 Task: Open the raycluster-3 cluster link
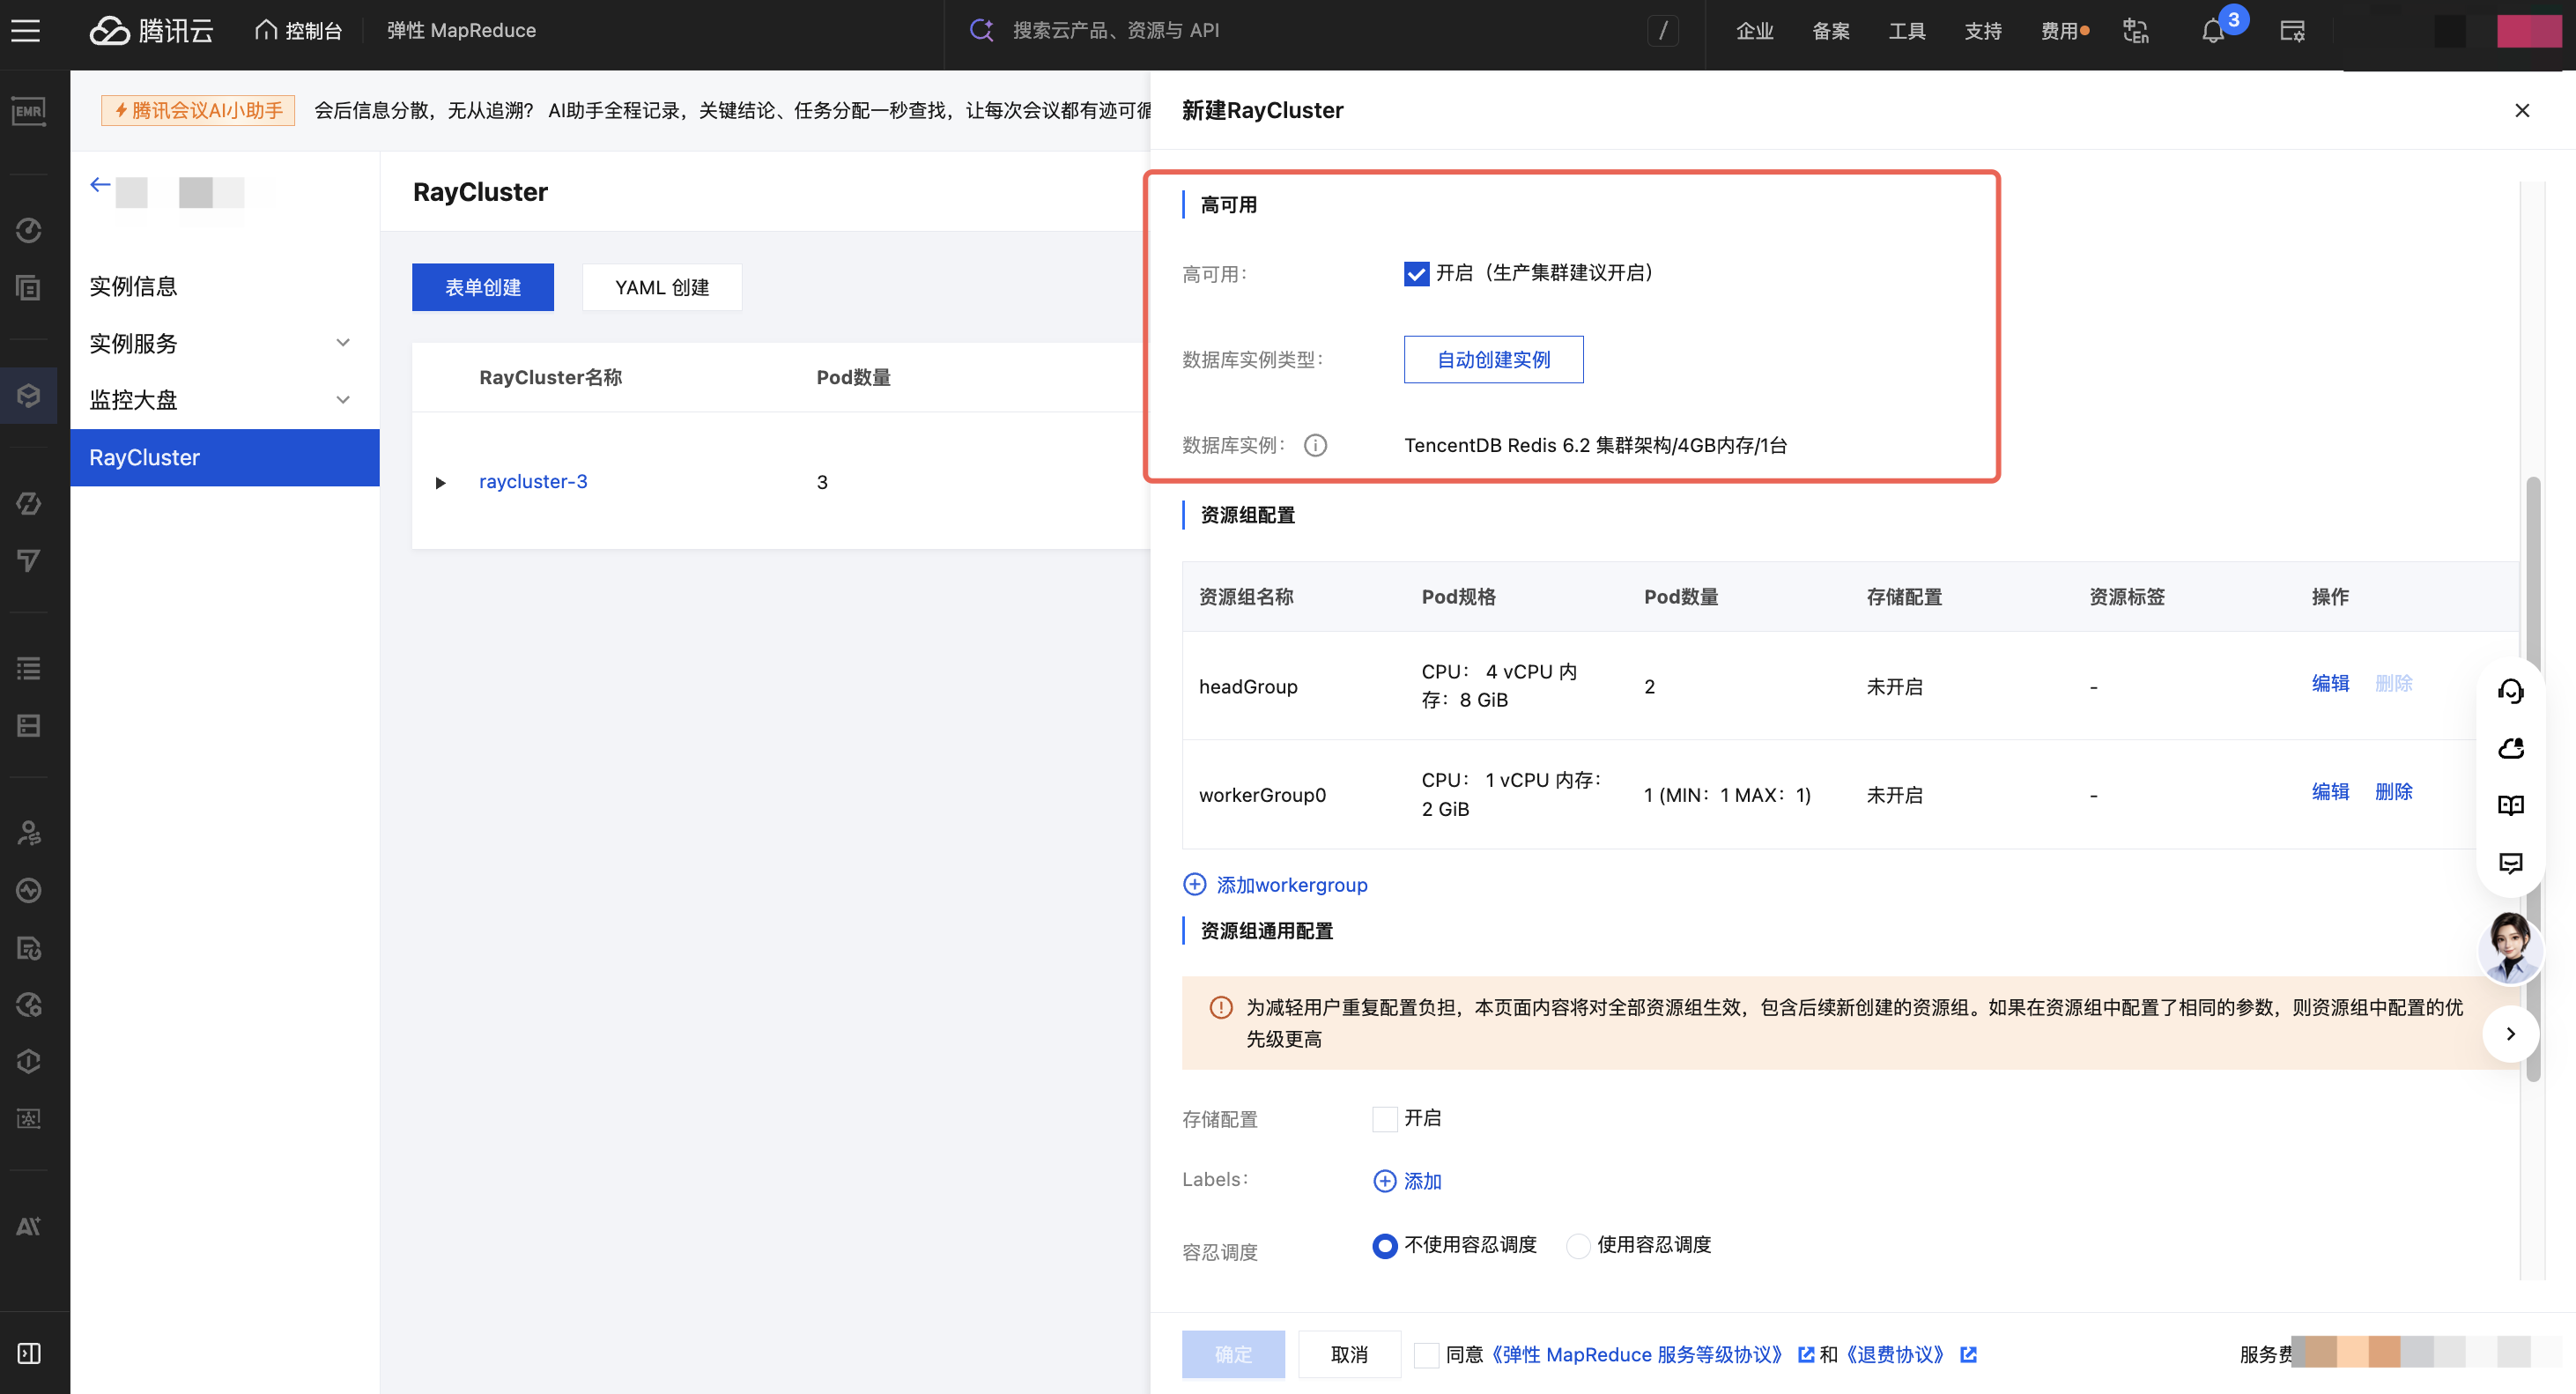click(x=533, y=482)
